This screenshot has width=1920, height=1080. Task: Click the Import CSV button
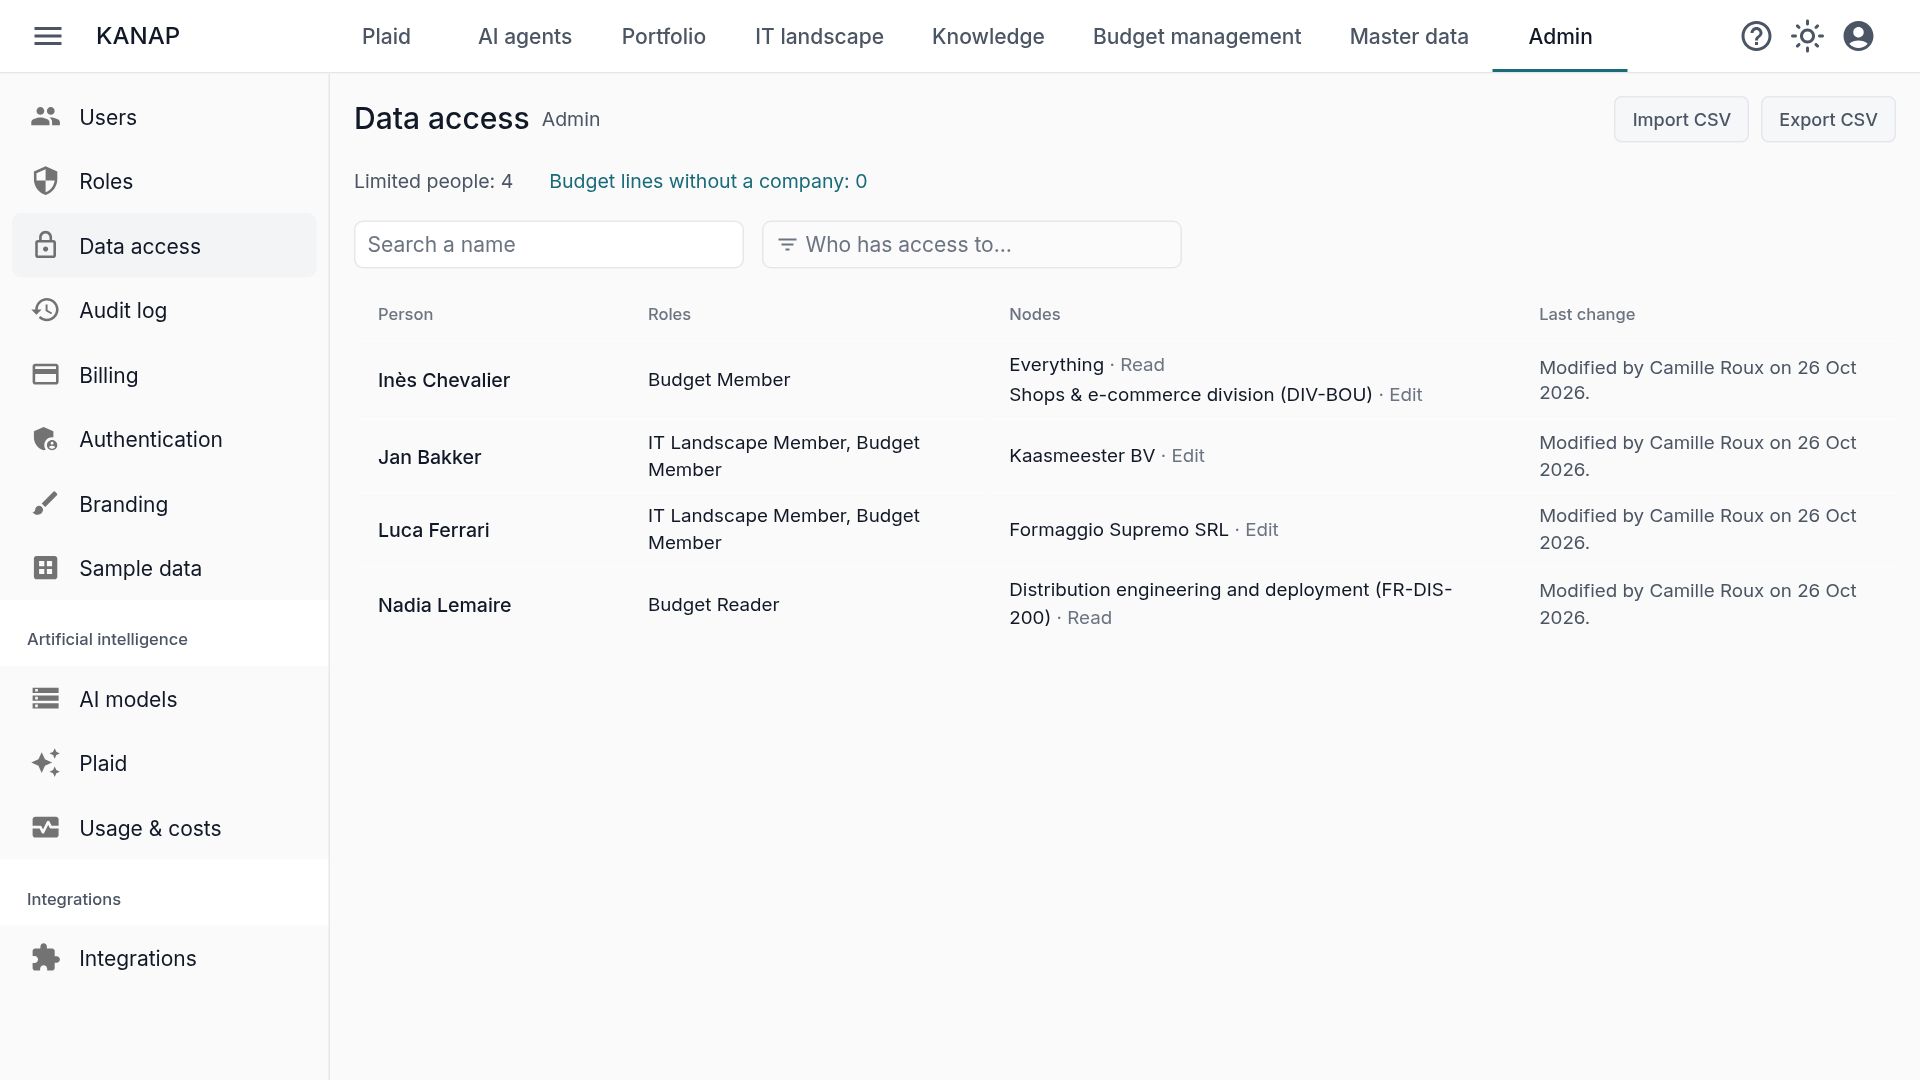coord(1681,119)
